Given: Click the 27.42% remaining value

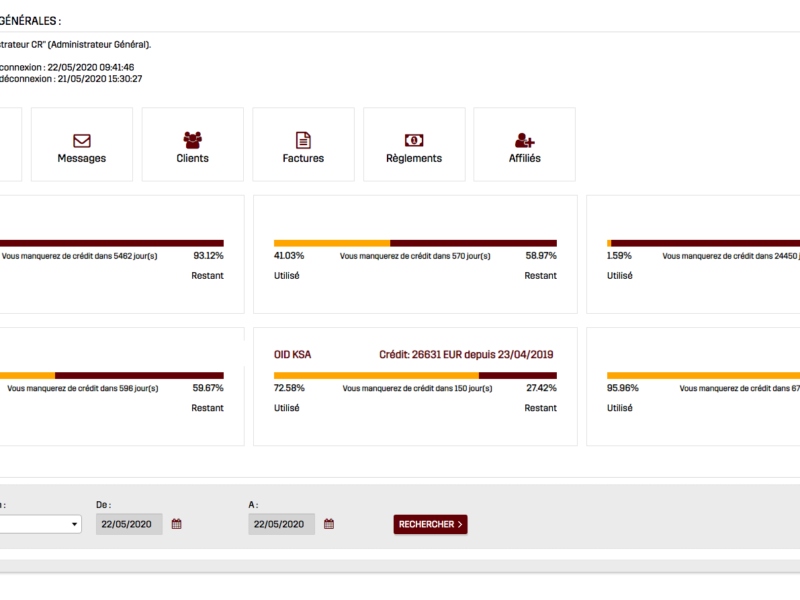Looking at the screenshot, I should coord(541,388).
